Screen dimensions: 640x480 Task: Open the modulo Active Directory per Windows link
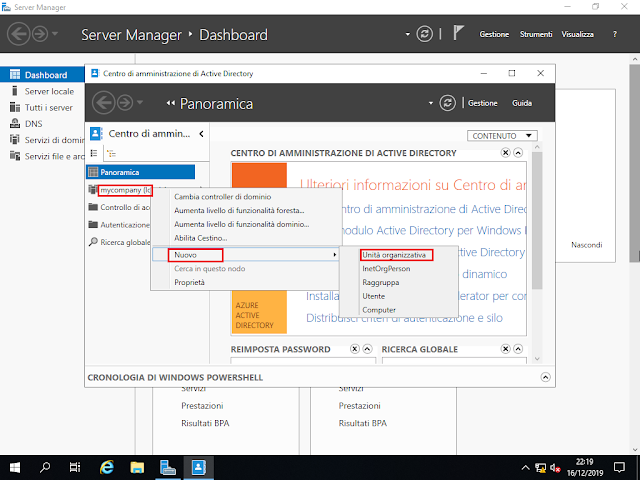pos(433,231)
